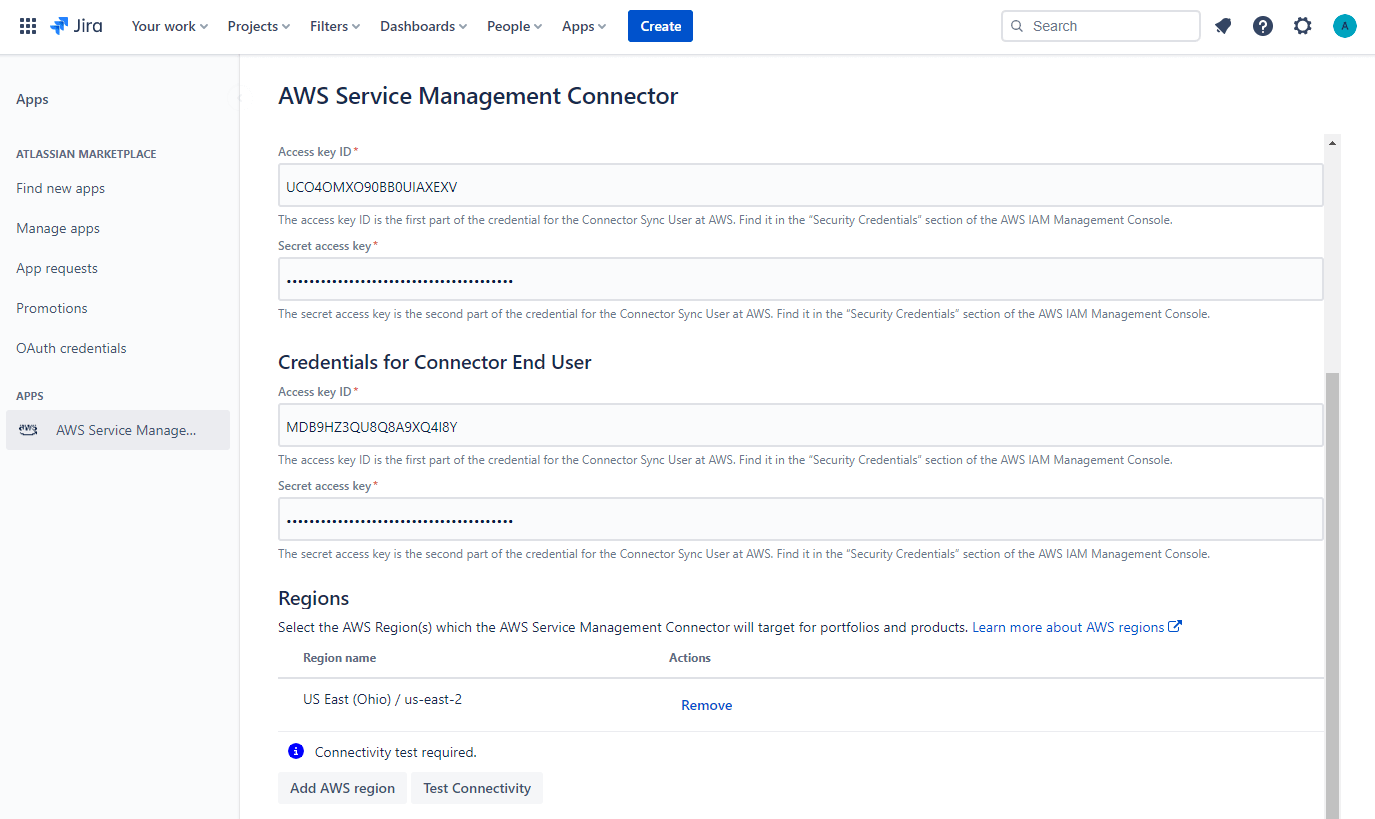
Task: Click the Jira logo
Action: pos(75,26)
